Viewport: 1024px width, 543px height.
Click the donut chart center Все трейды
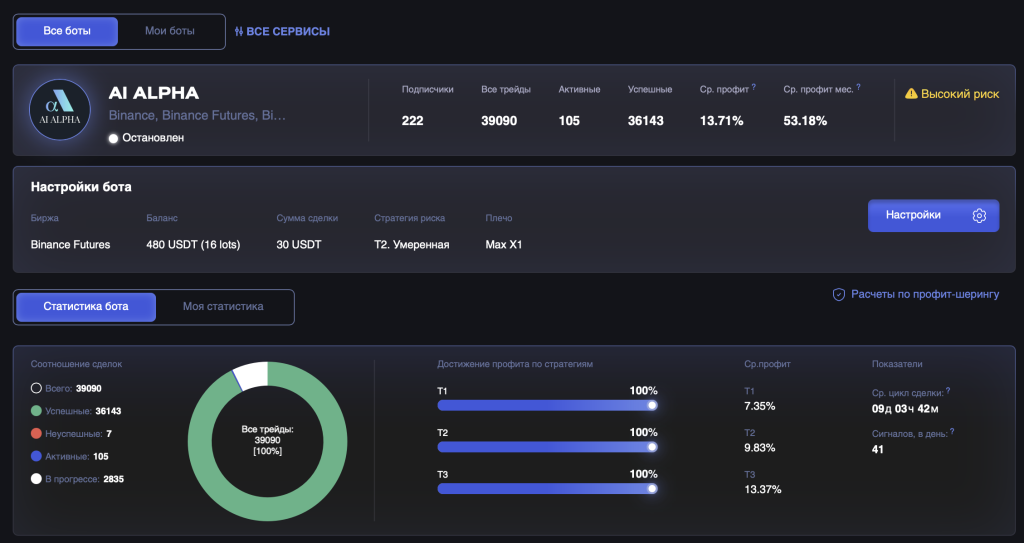point(268,440)
